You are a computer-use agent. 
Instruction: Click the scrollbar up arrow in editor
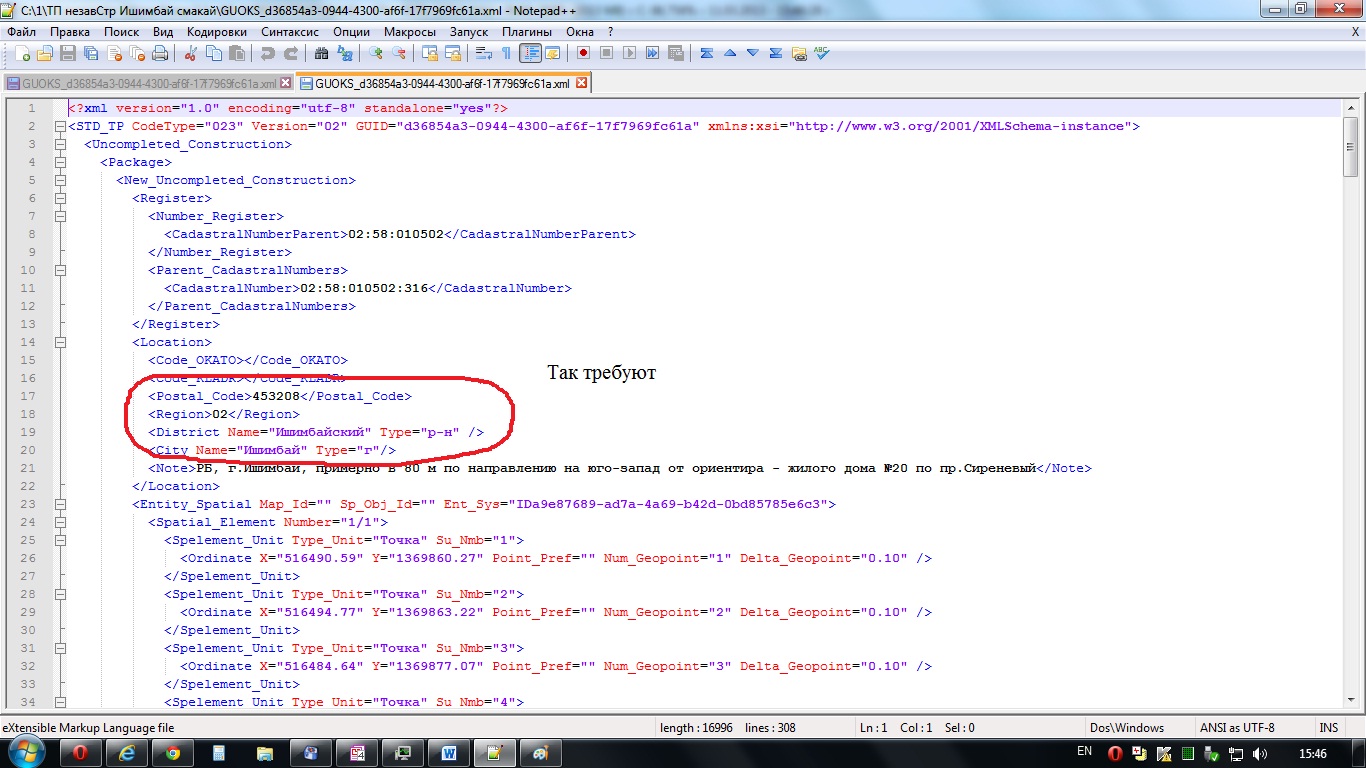click(x=1351, y=108)
